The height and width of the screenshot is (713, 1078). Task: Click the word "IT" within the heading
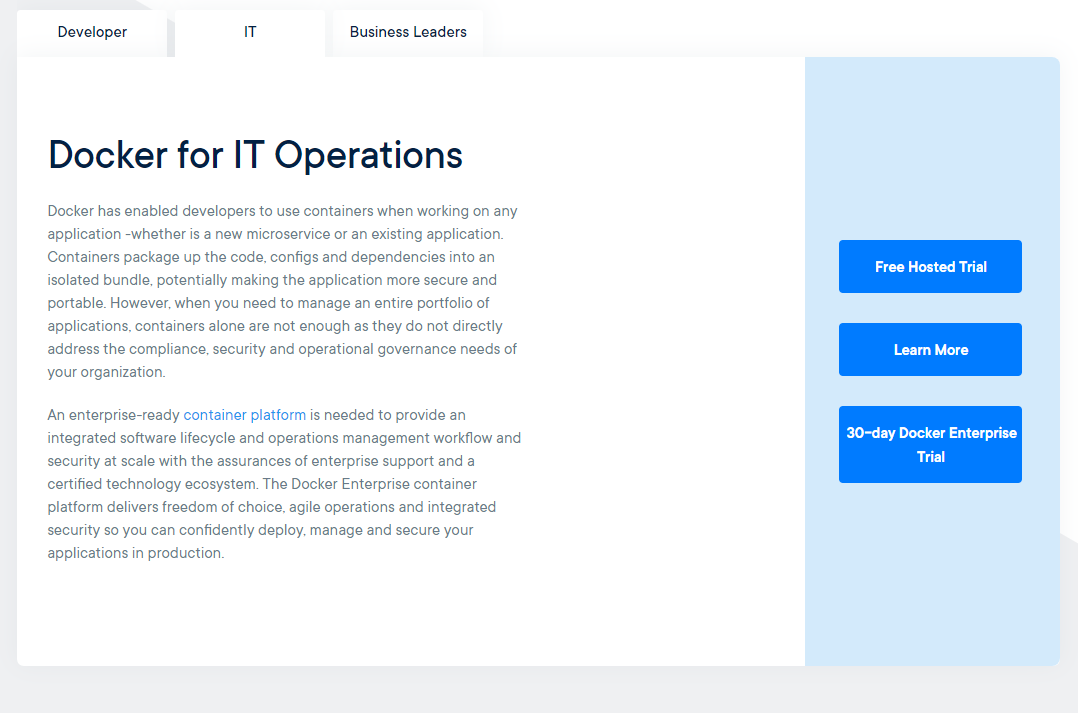point(248,155)
